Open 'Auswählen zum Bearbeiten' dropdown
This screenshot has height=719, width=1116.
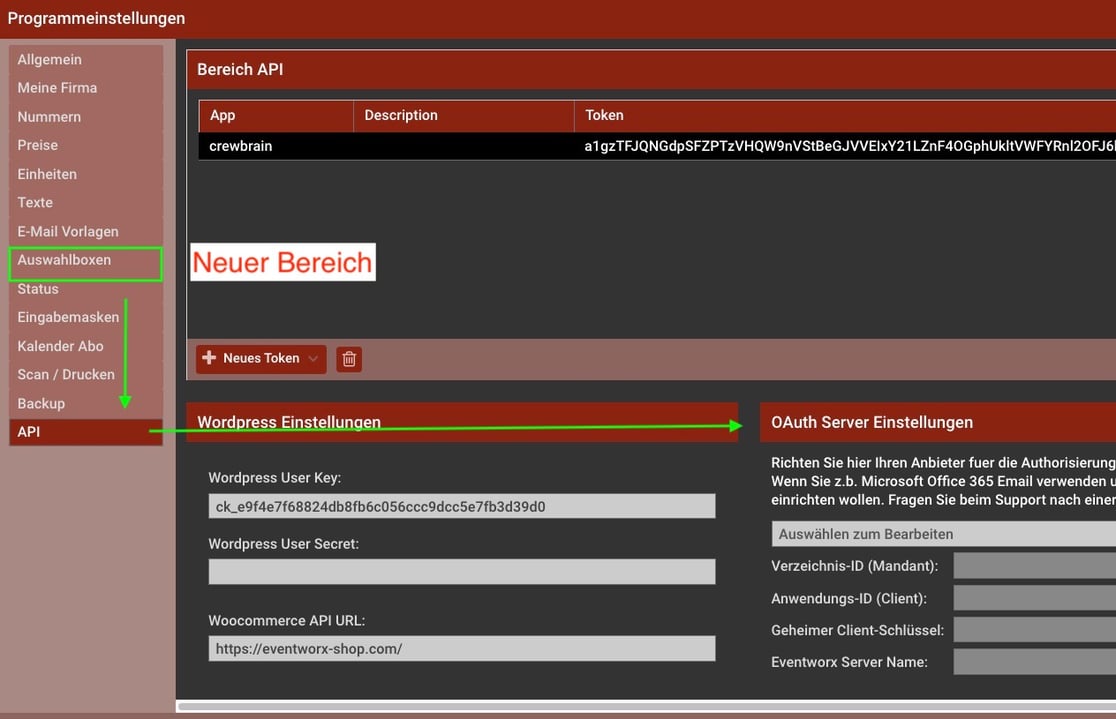point(943,534)
